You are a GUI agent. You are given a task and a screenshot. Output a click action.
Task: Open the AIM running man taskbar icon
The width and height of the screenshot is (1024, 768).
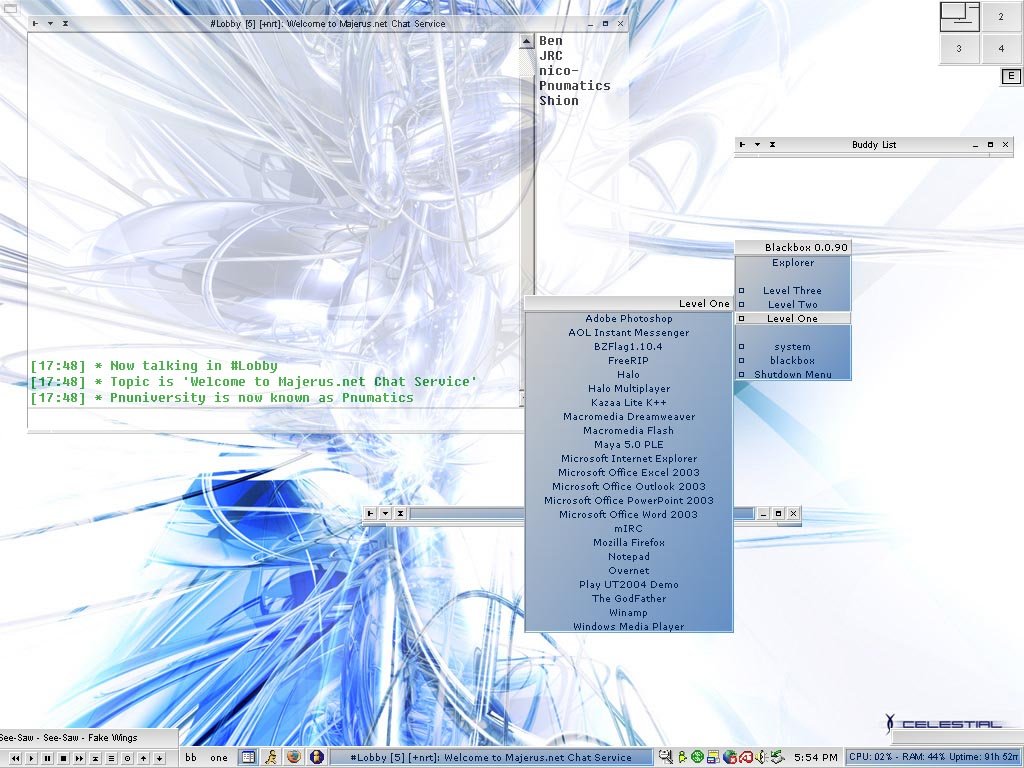point(271,758)
